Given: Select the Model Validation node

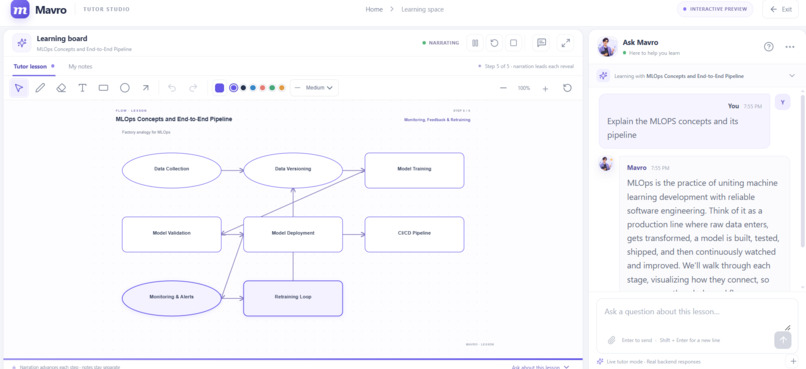Looking at the screenshot, I should tap(172, 234).
